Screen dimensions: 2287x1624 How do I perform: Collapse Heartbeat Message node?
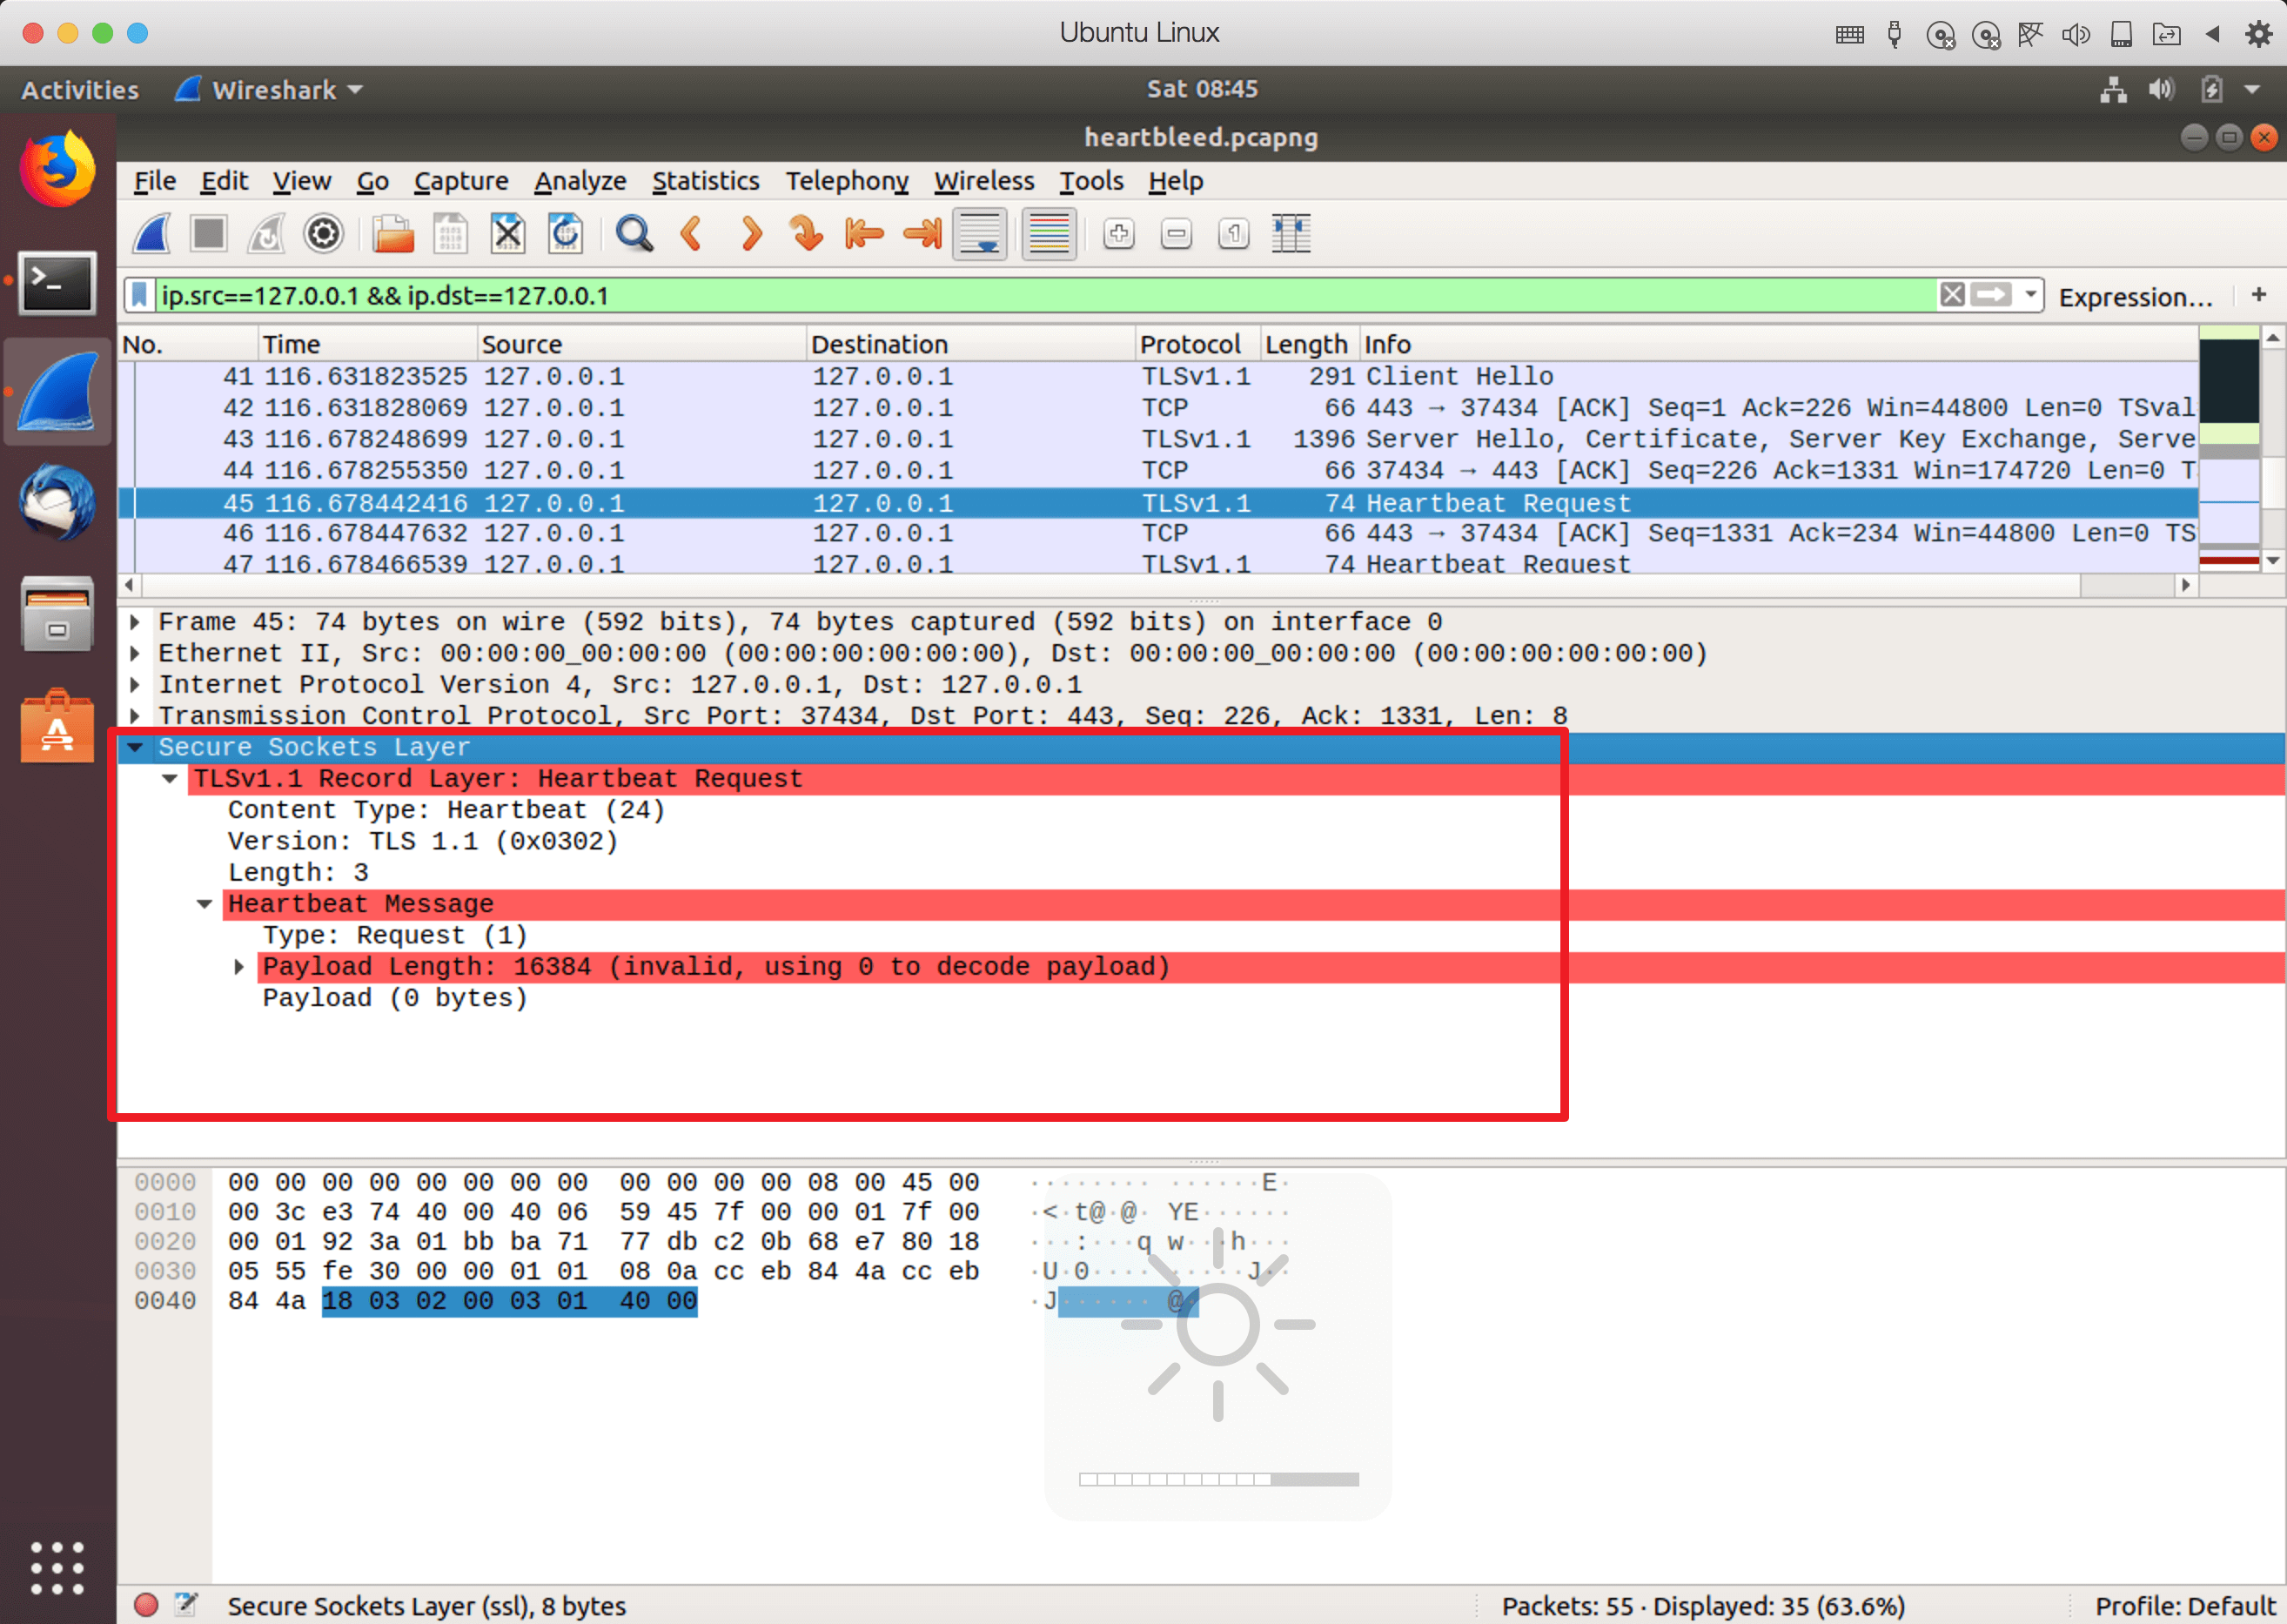[204, 904]
